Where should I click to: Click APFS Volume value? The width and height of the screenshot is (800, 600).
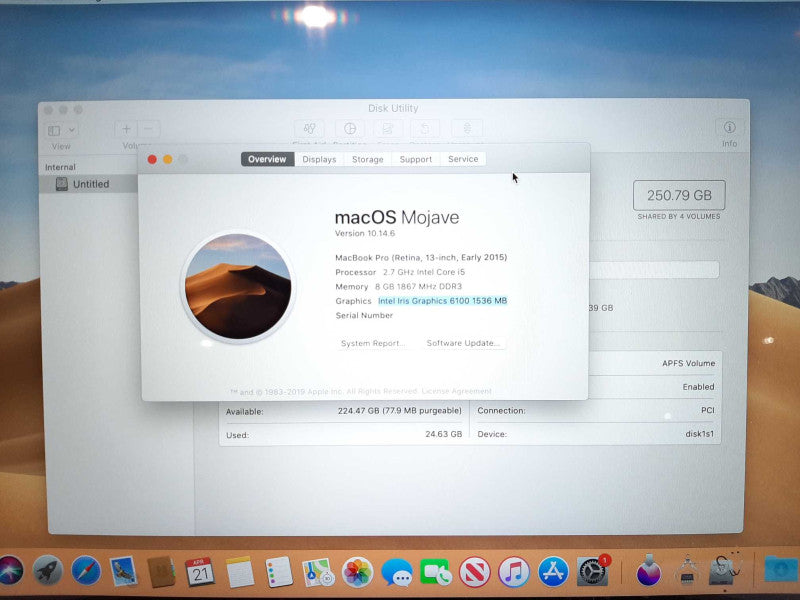[x=688, y=363]
